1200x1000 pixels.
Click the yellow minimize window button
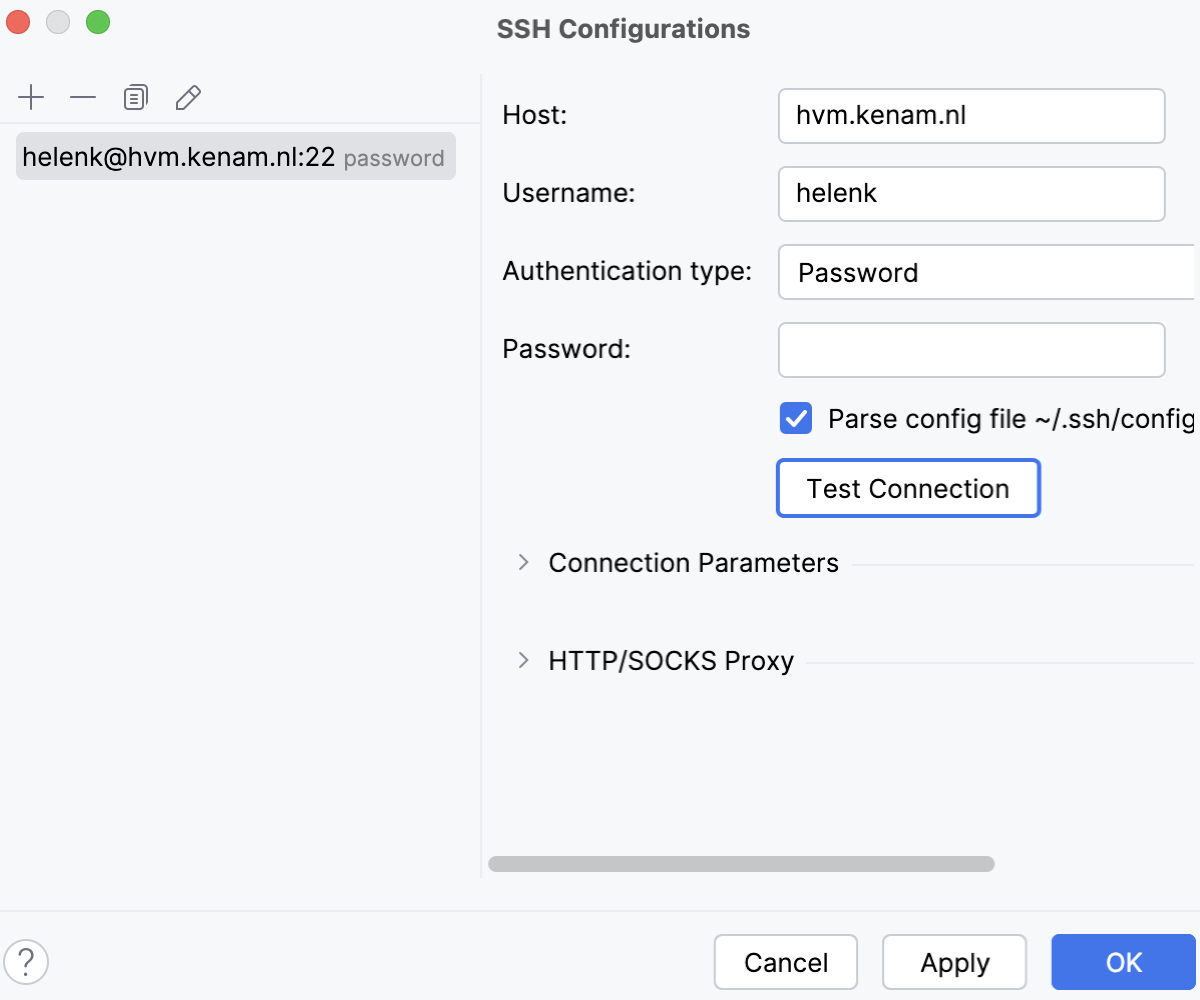click(58, 21)
